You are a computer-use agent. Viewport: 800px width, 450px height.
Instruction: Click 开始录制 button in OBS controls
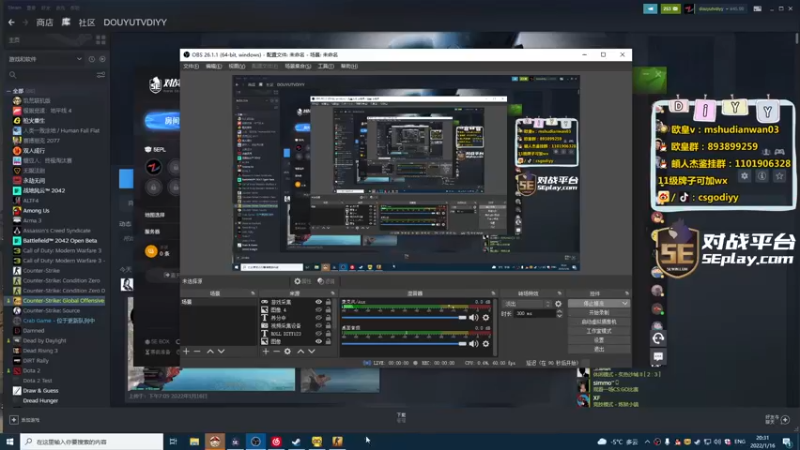click(x=598, y=313)
